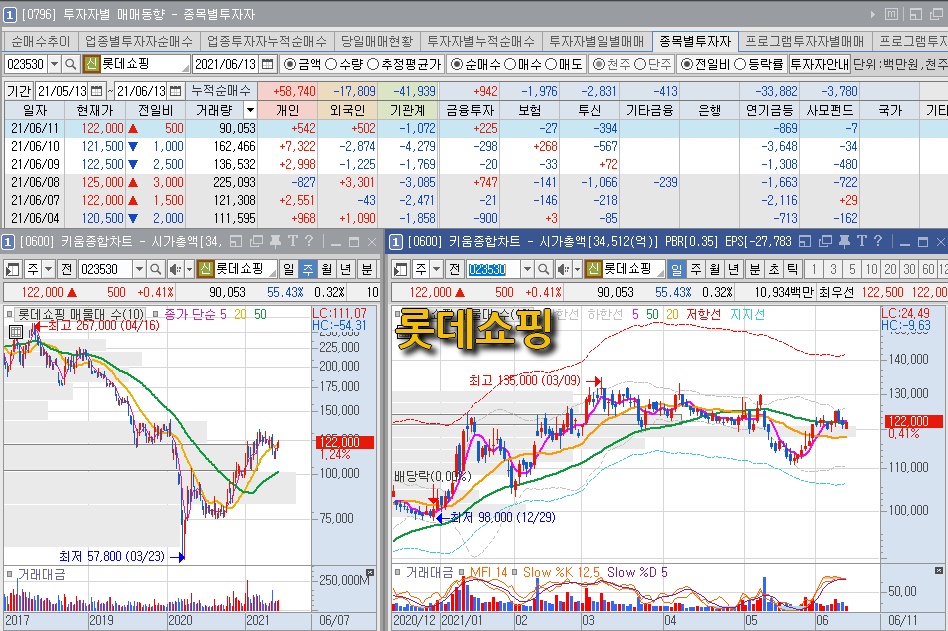
Task: Open stock code dropdown in right chart
Action: pos(527,269)
